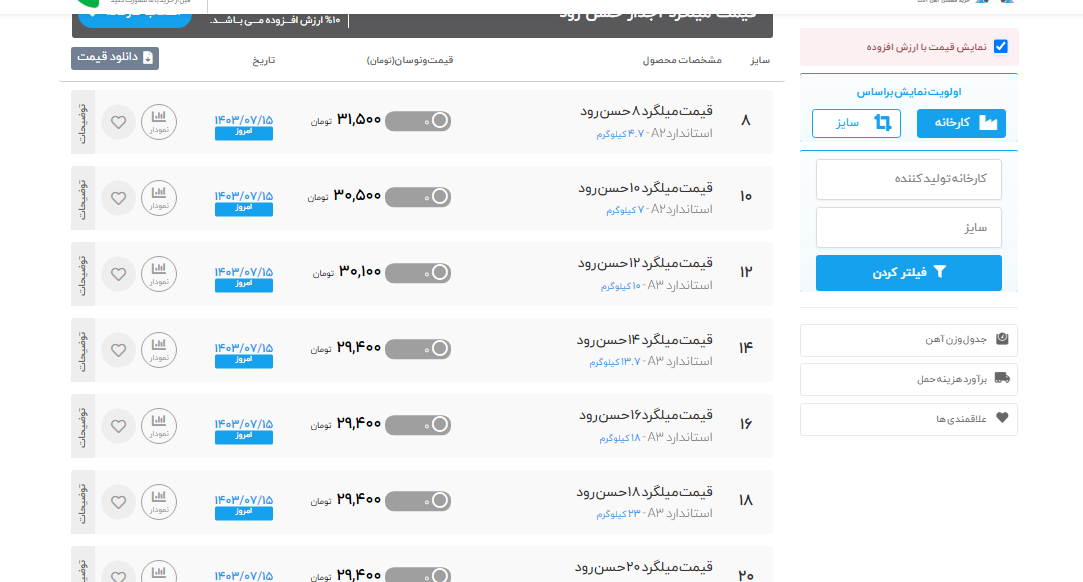
Task: Open chart icon for size 12 rebar
Action: 158,274
